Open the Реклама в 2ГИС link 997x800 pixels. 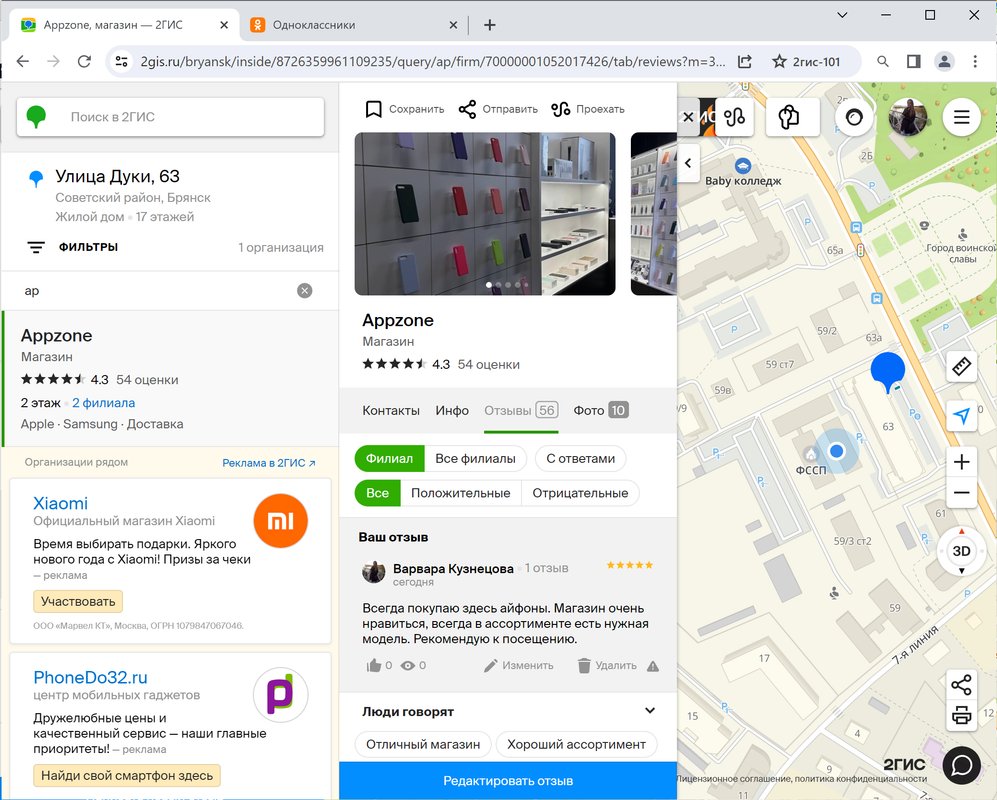pos(268,463)
